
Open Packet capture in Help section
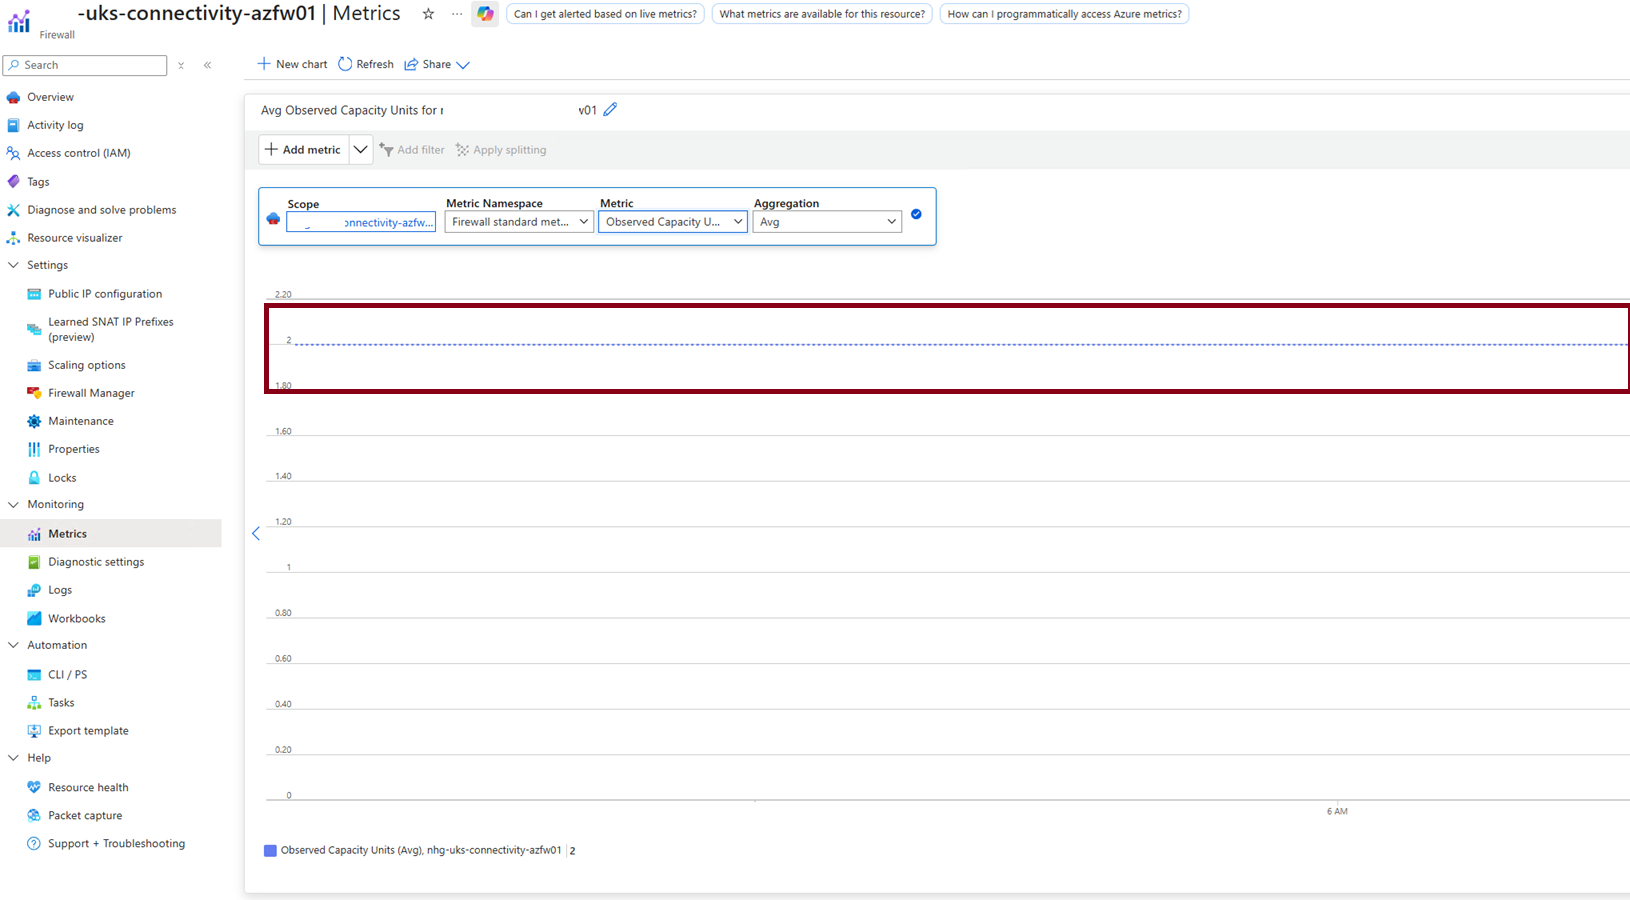tap(85, 815)
